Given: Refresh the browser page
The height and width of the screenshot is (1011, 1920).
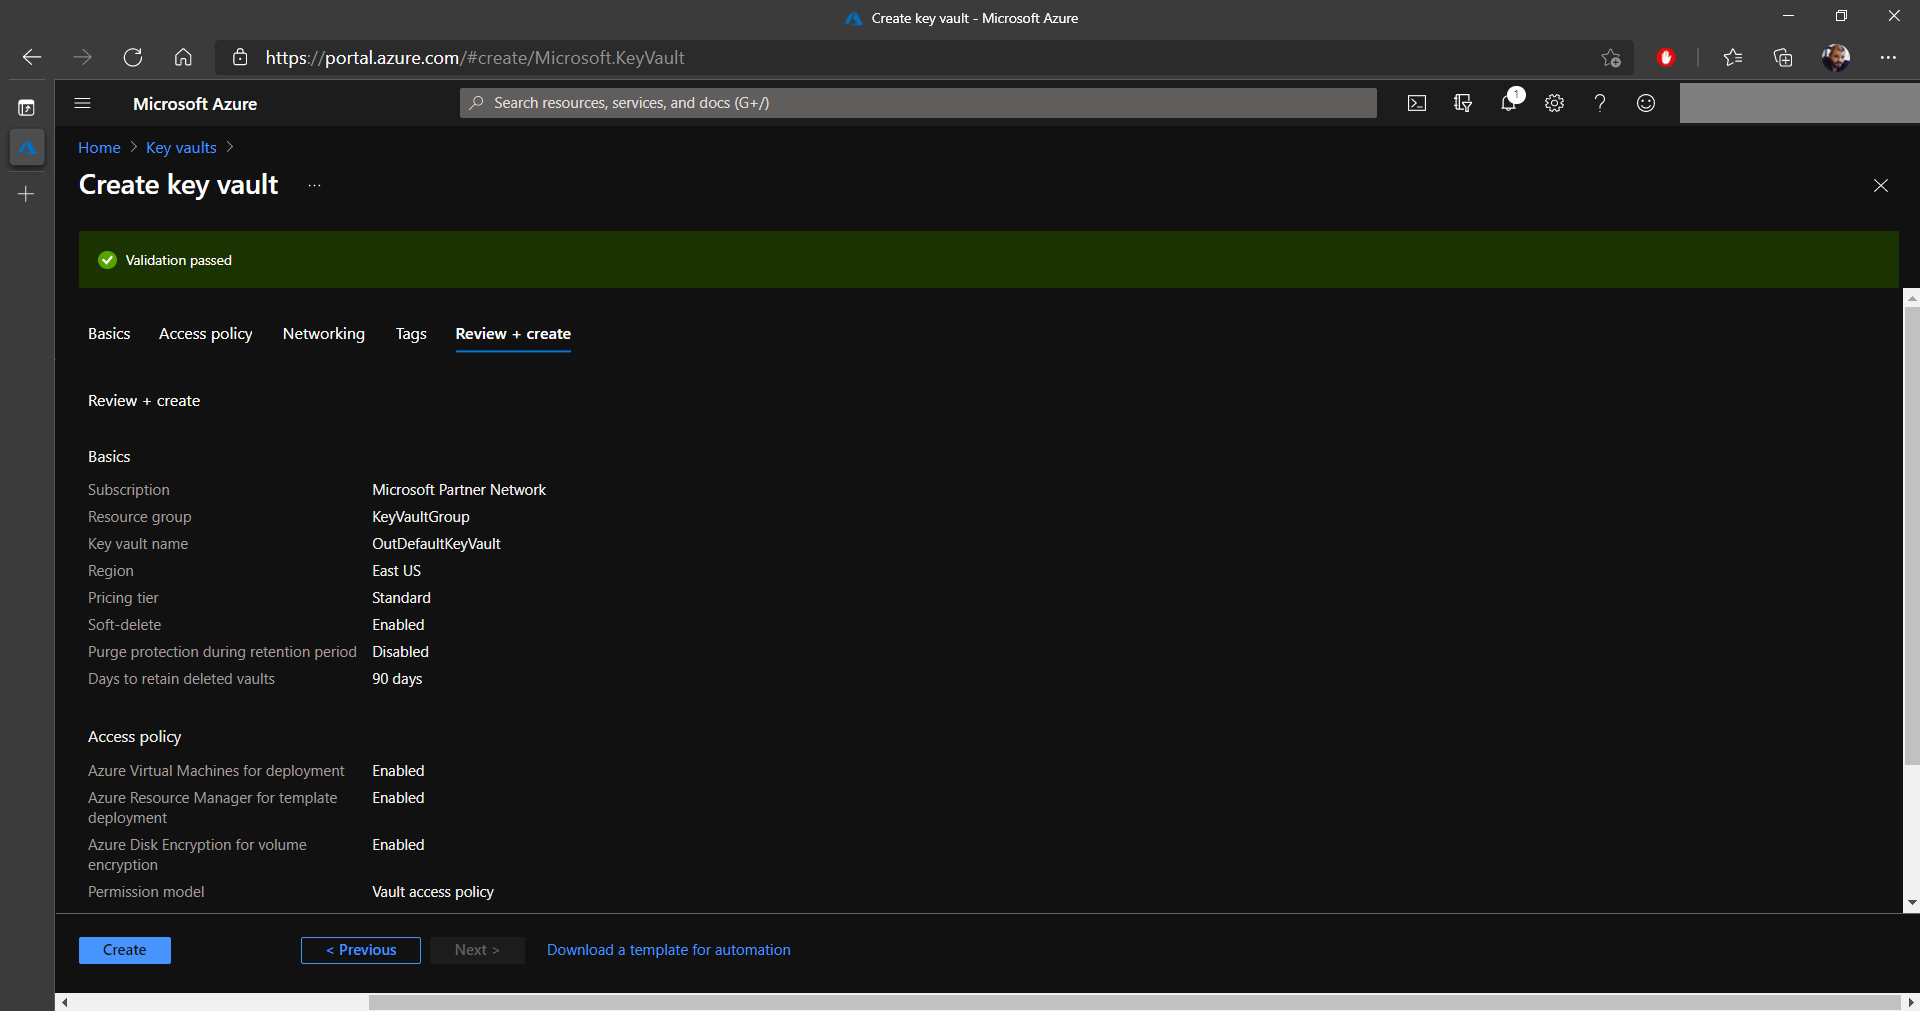Looking at the screenshot, I should click(133, 58).
